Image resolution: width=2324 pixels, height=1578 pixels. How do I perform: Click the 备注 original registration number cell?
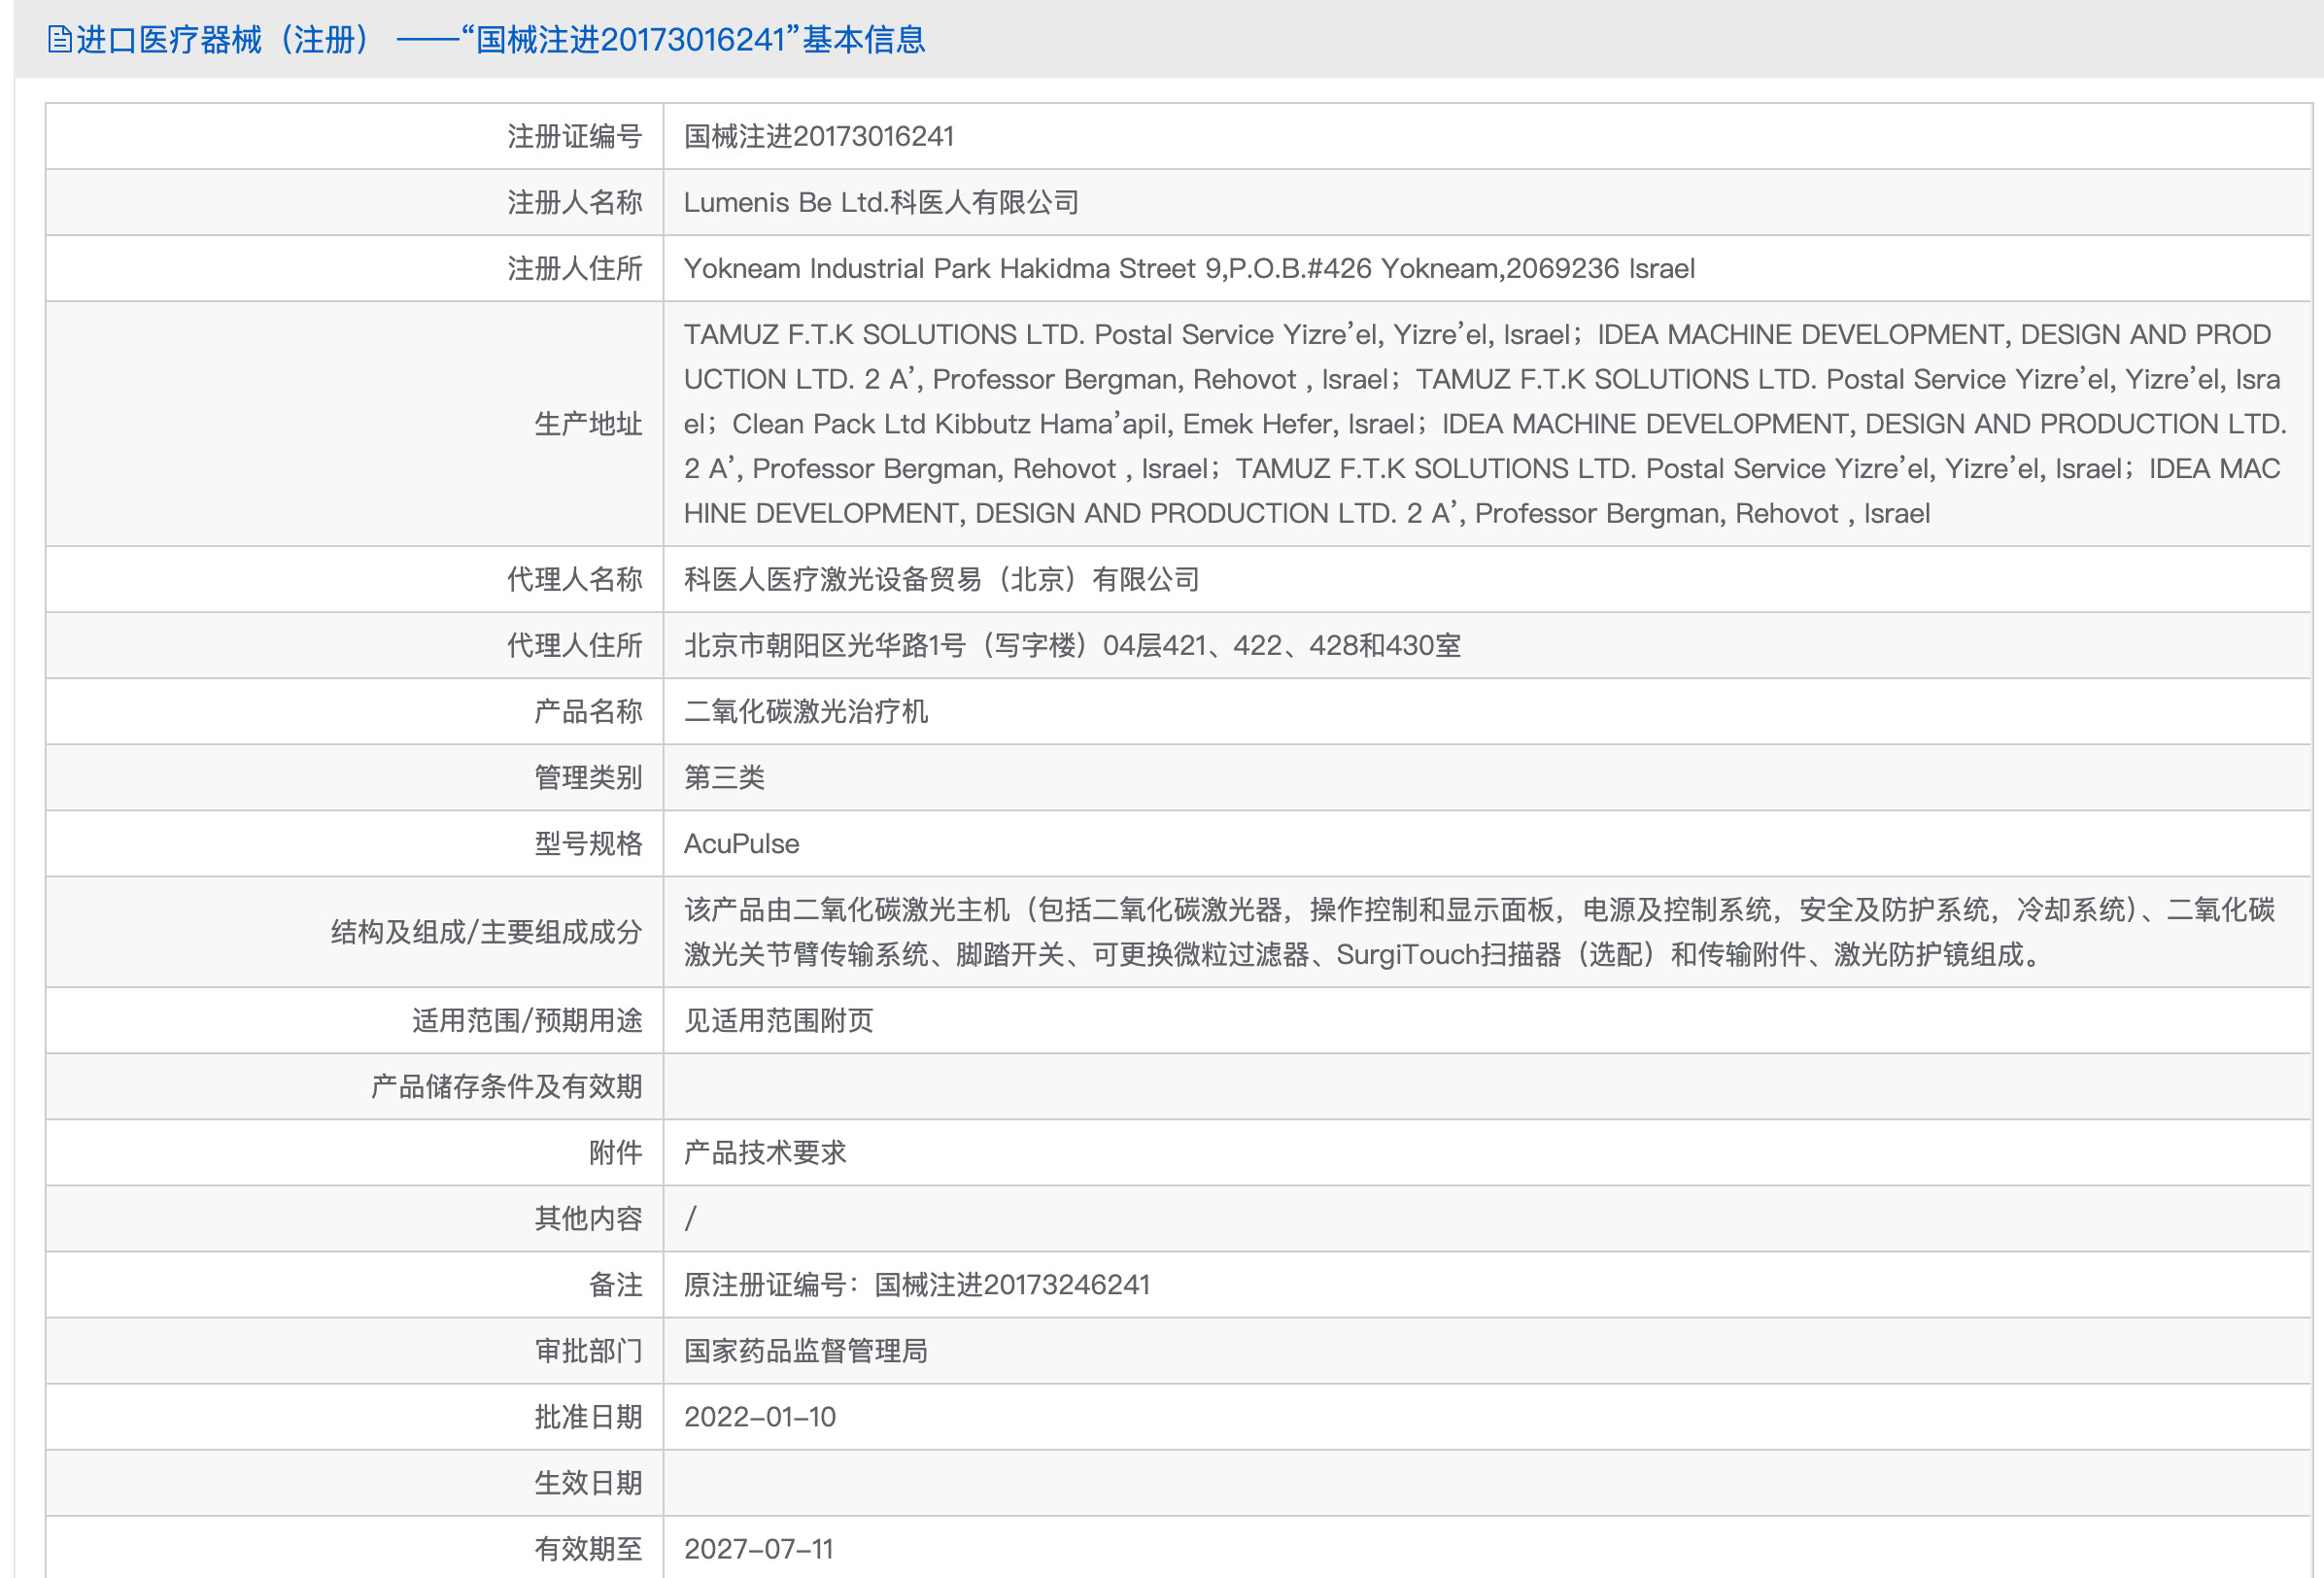click(x=917, y=1284)
